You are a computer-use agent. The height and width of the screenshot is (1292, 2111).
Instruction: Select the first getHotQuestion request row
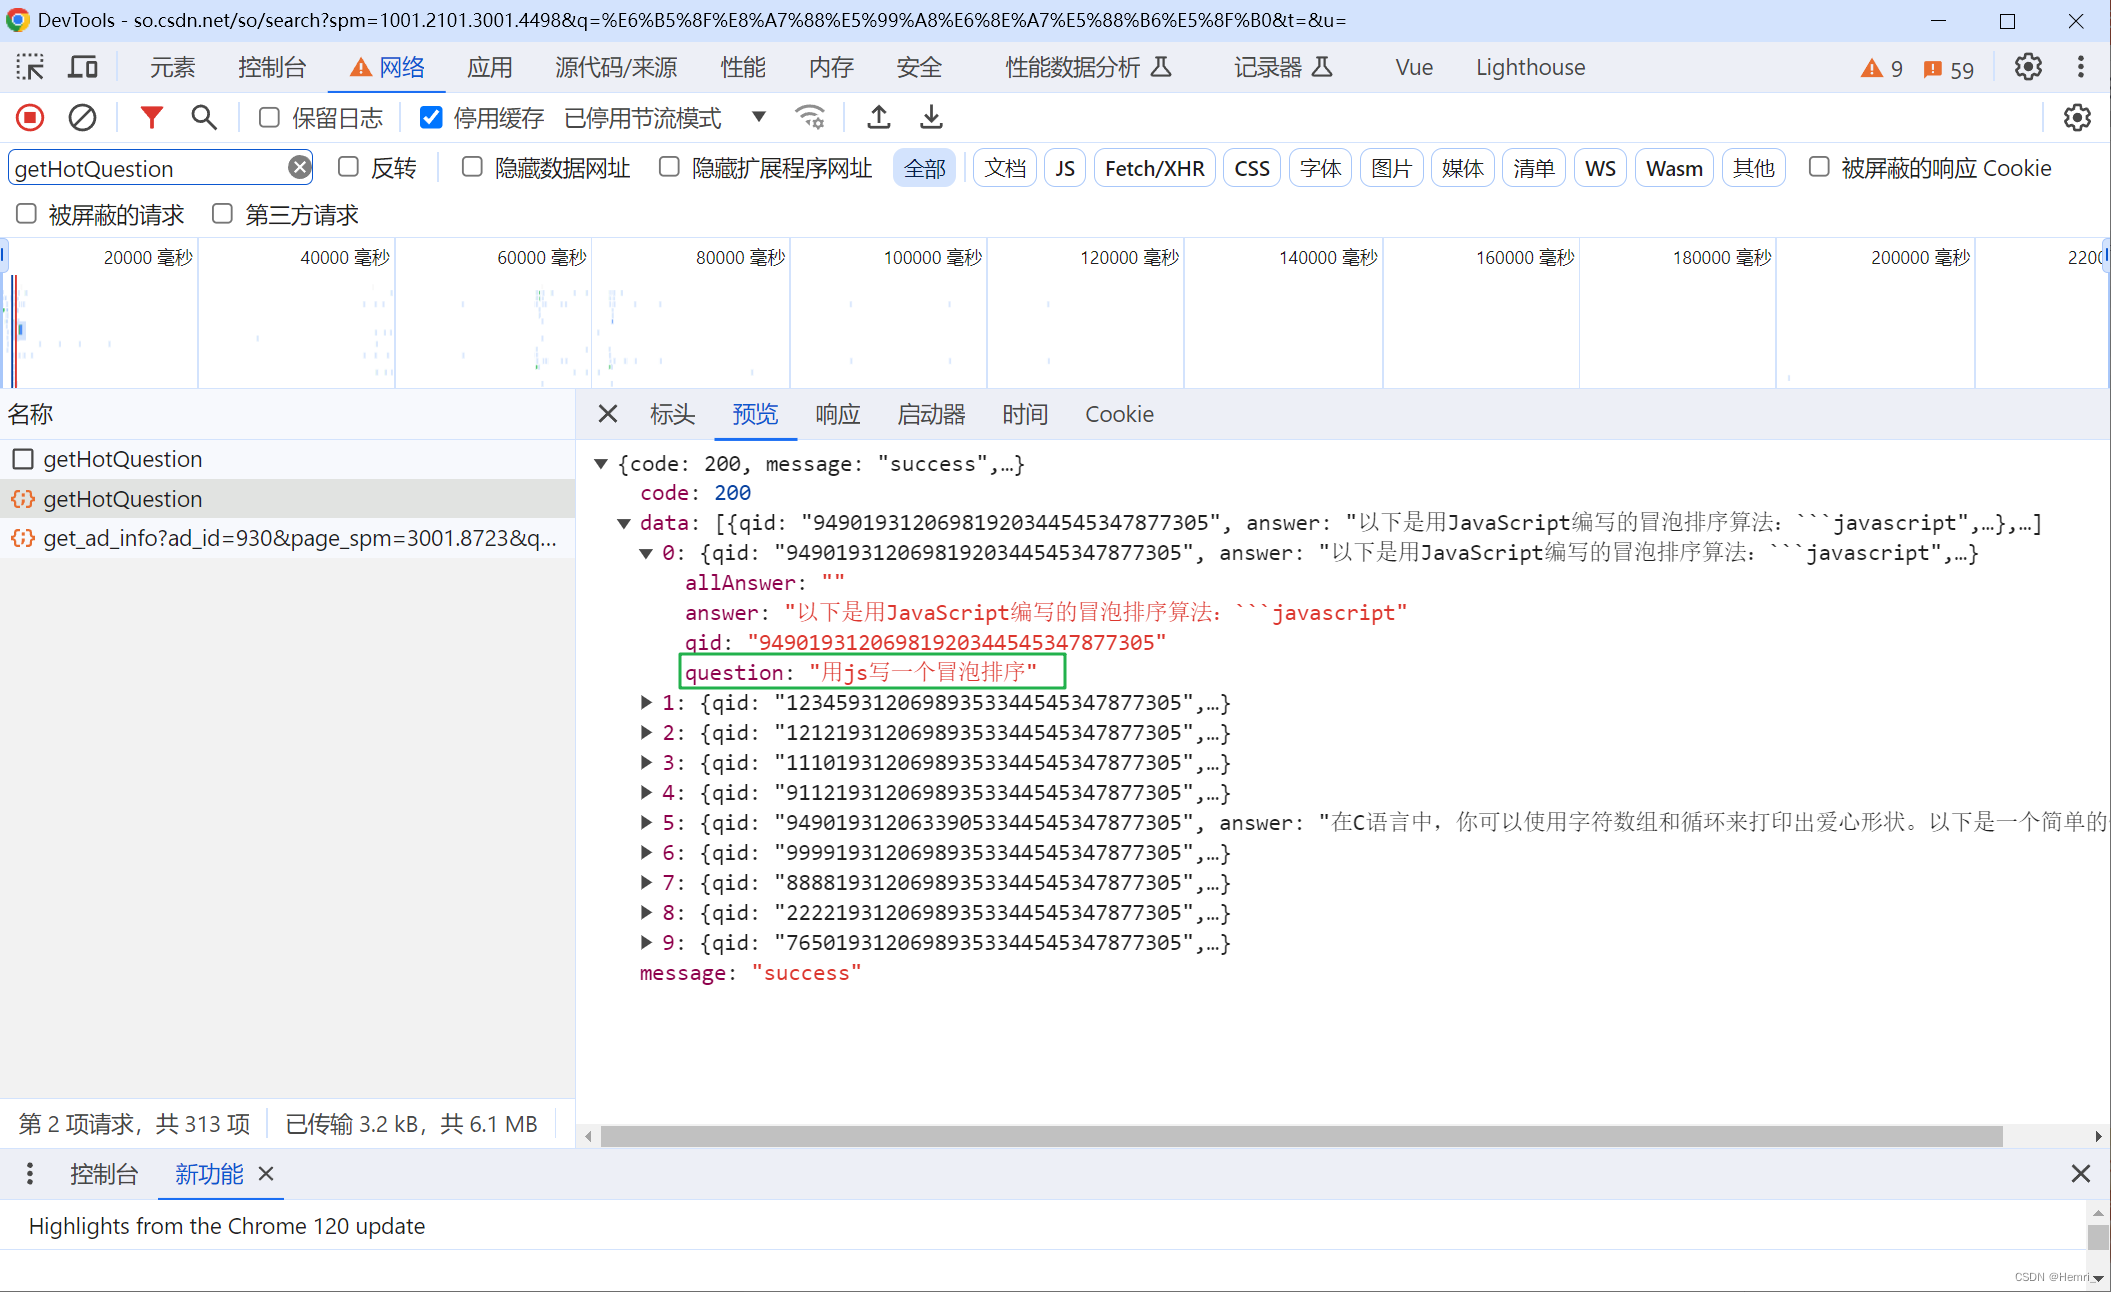click(287, 459)
